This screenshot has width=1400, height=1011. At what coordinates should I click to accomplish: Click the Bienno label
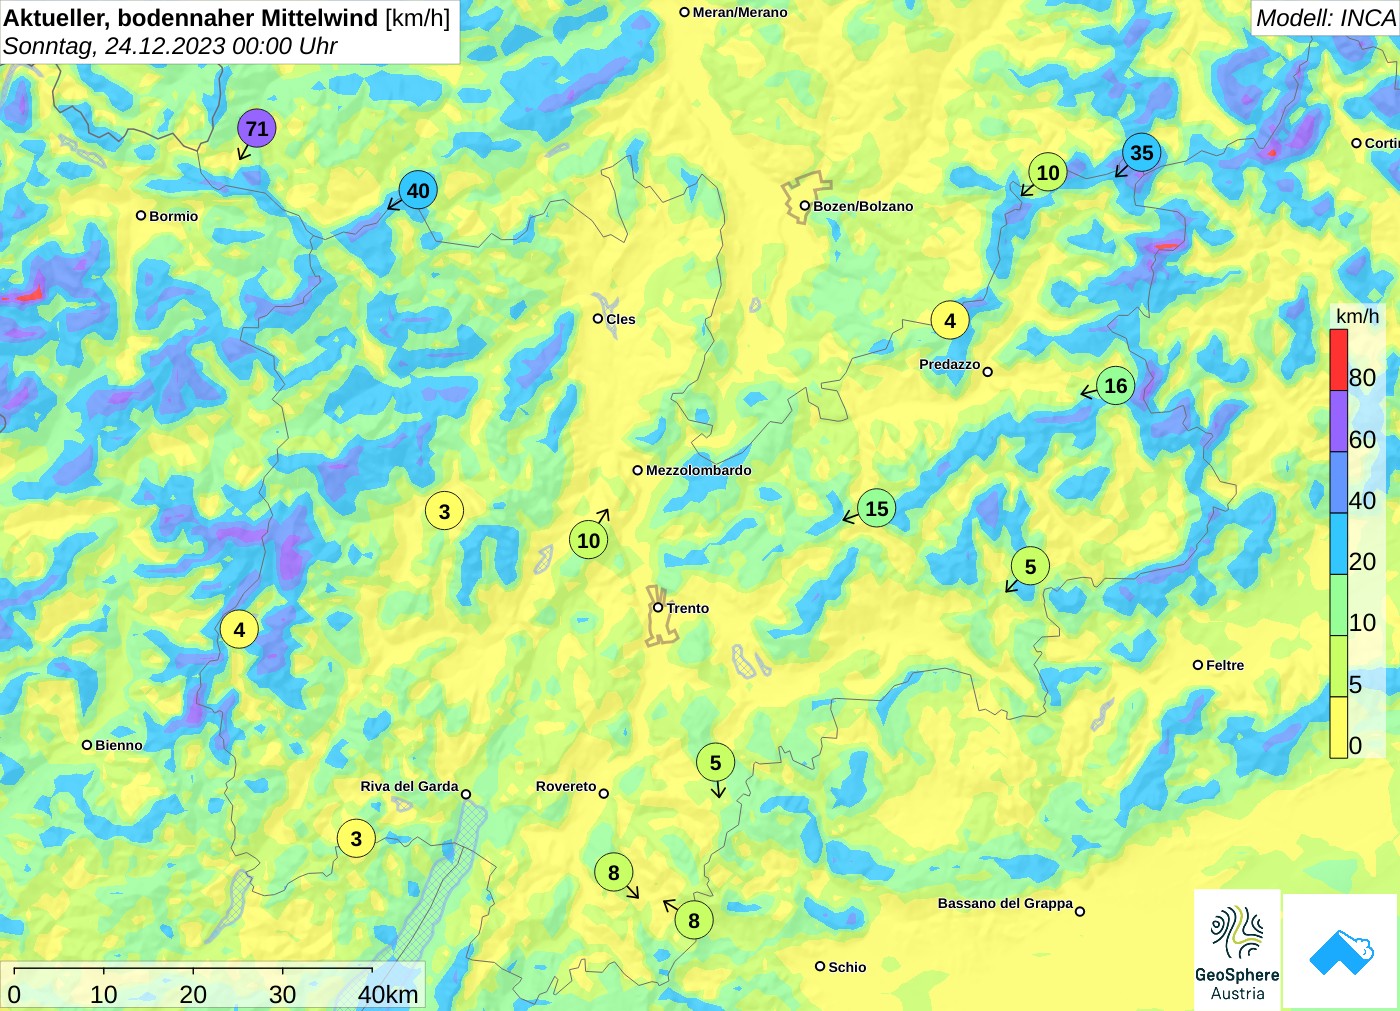pos(119,745)
